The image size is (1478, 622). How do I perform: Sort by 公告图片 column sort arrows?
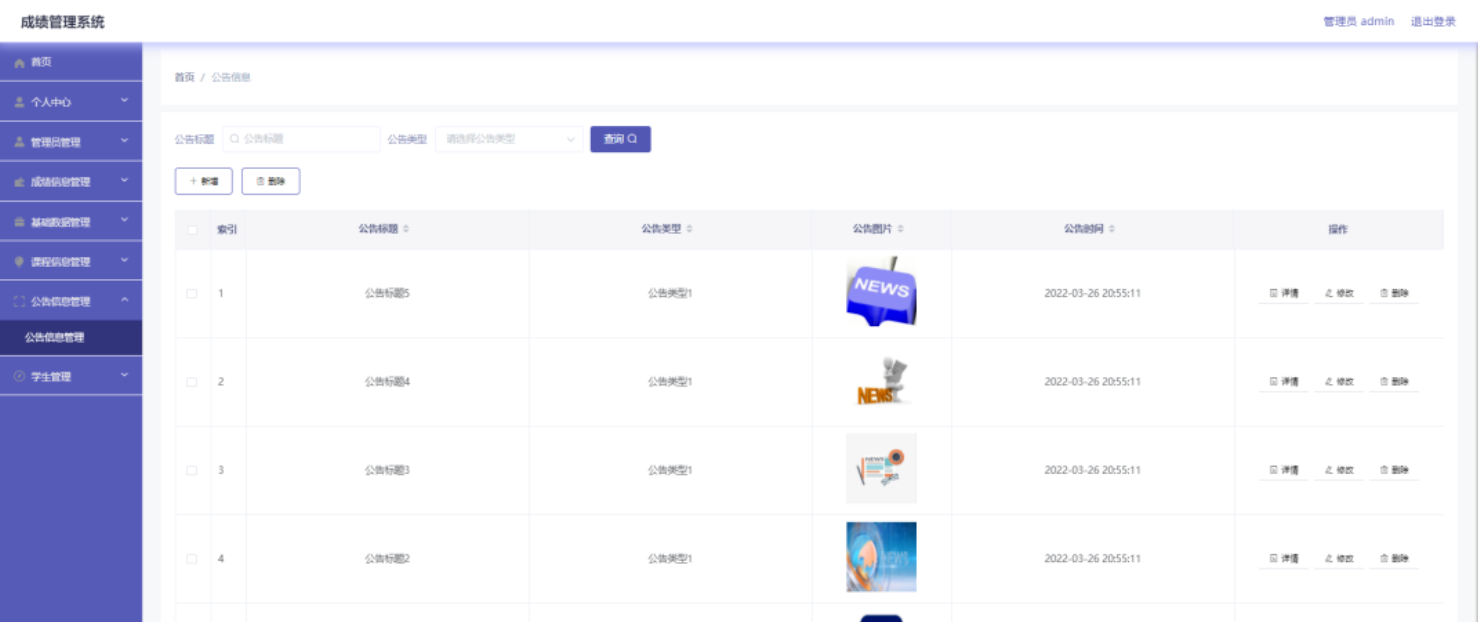pyautogui.click(x=901, y=229)
